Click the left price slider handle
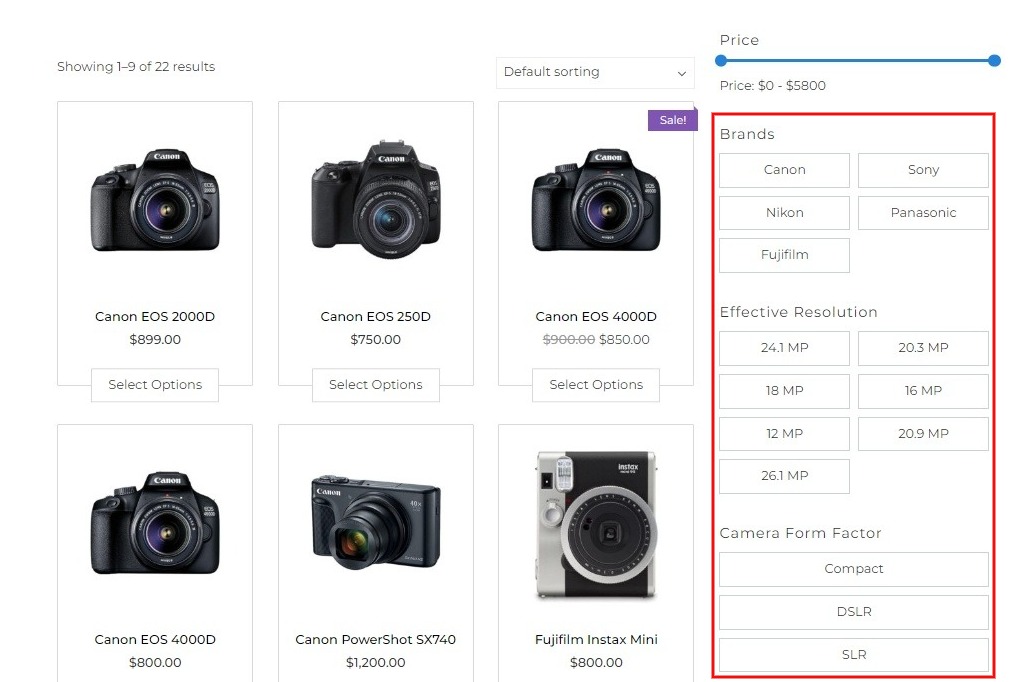This screenshot has height=682, width=1027. tap(721, 61)
